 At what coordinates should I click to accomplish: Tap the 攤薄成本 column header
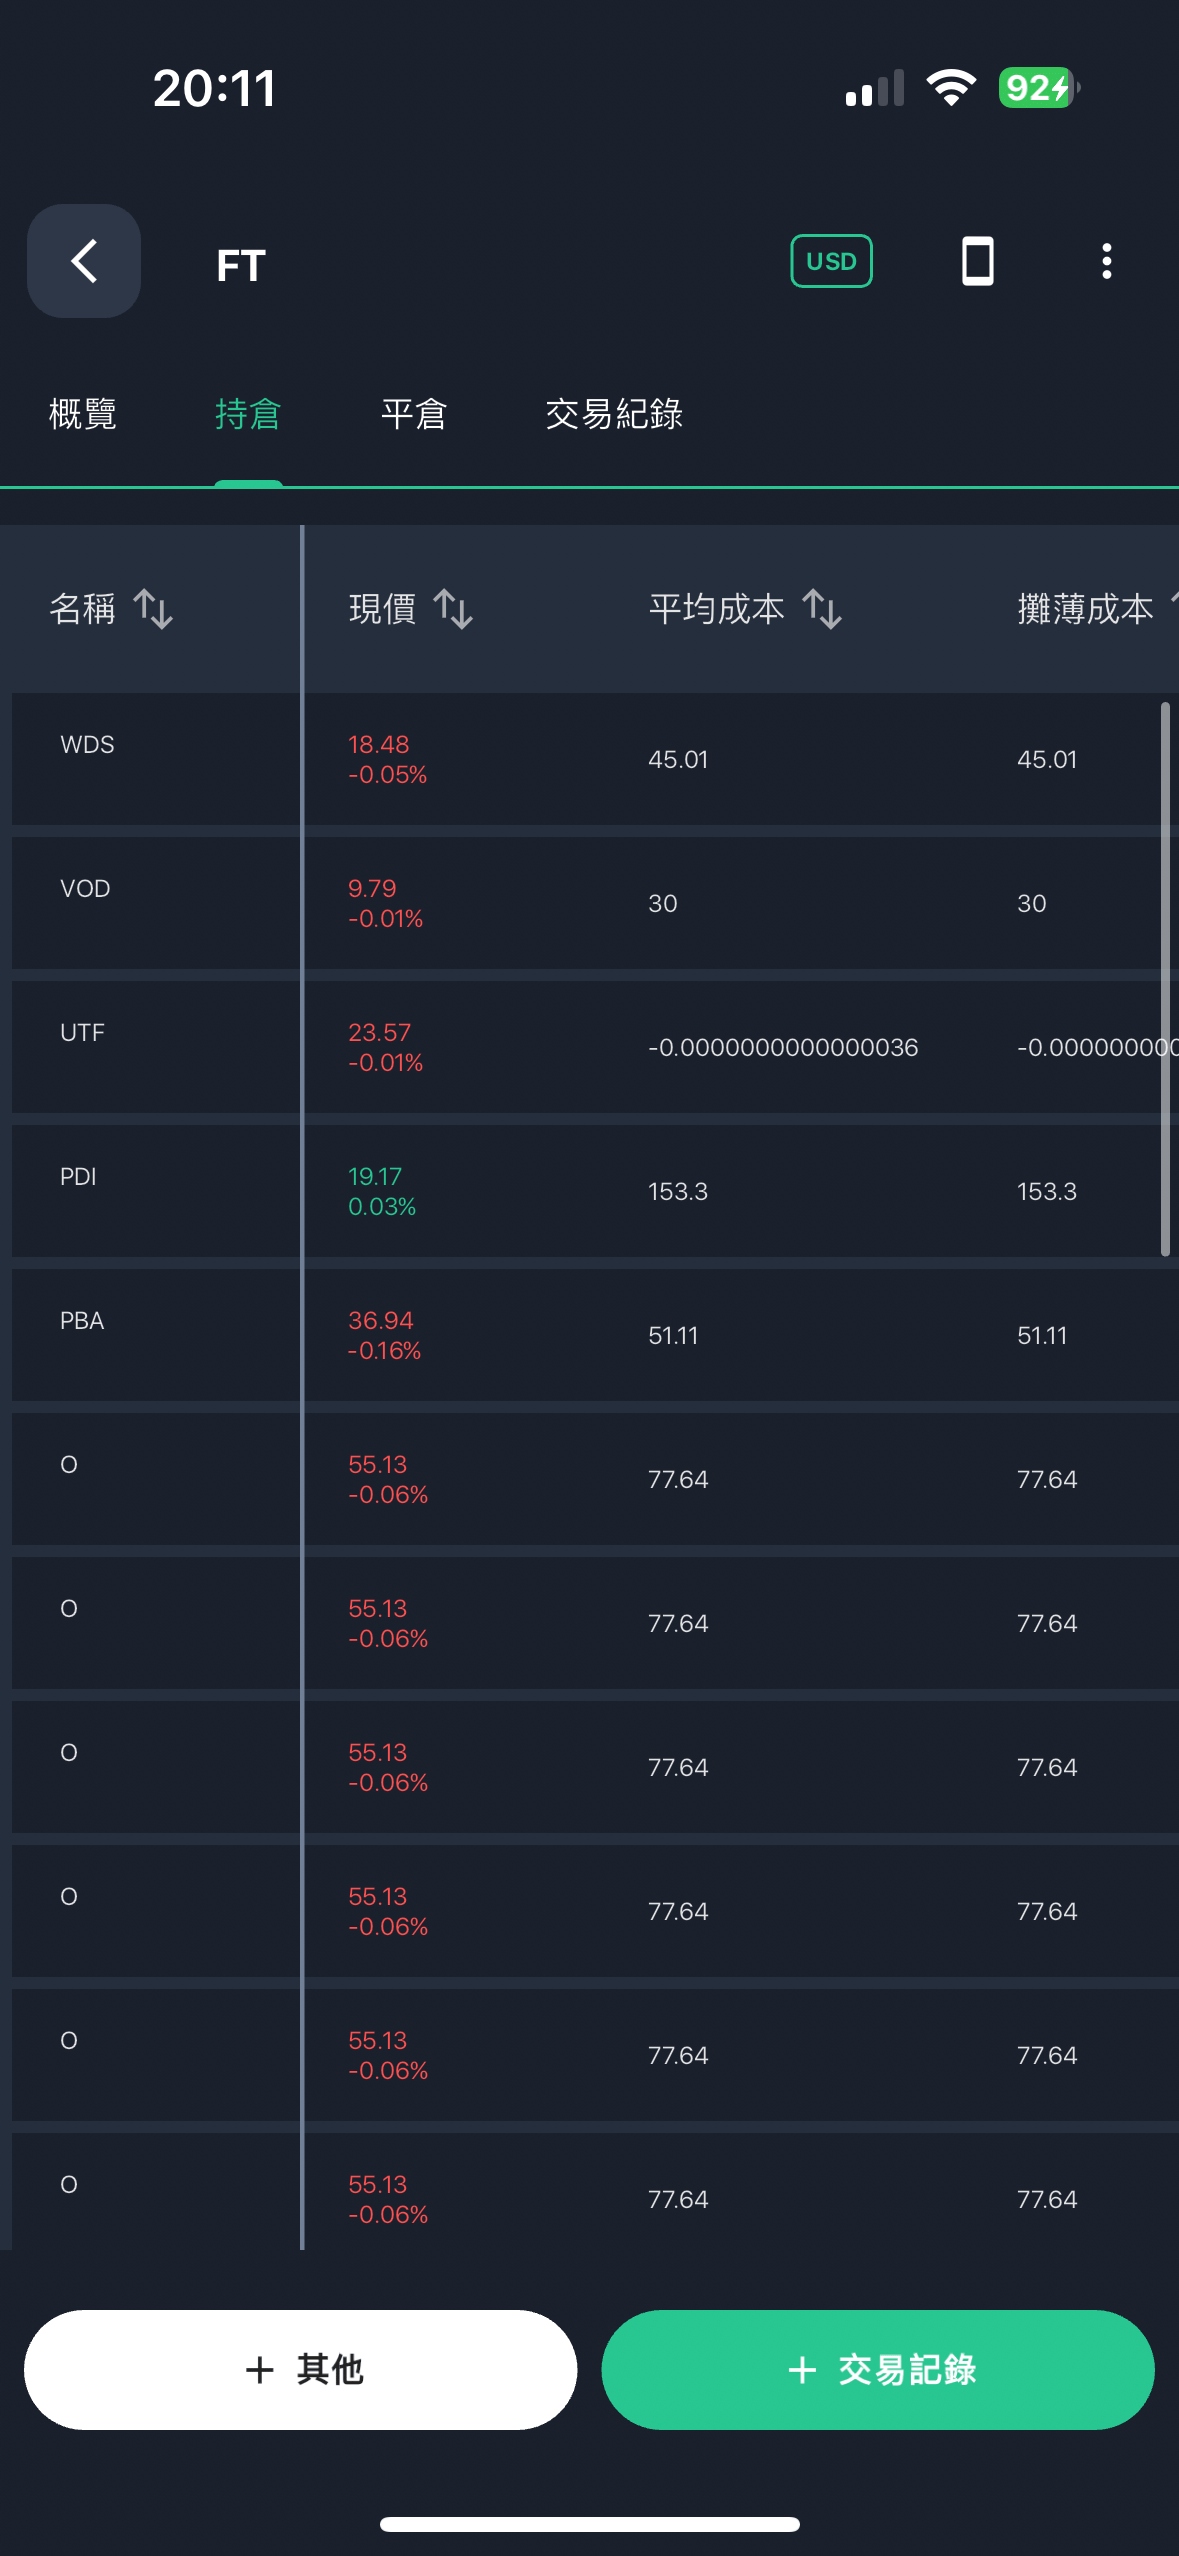point(1085,608)
